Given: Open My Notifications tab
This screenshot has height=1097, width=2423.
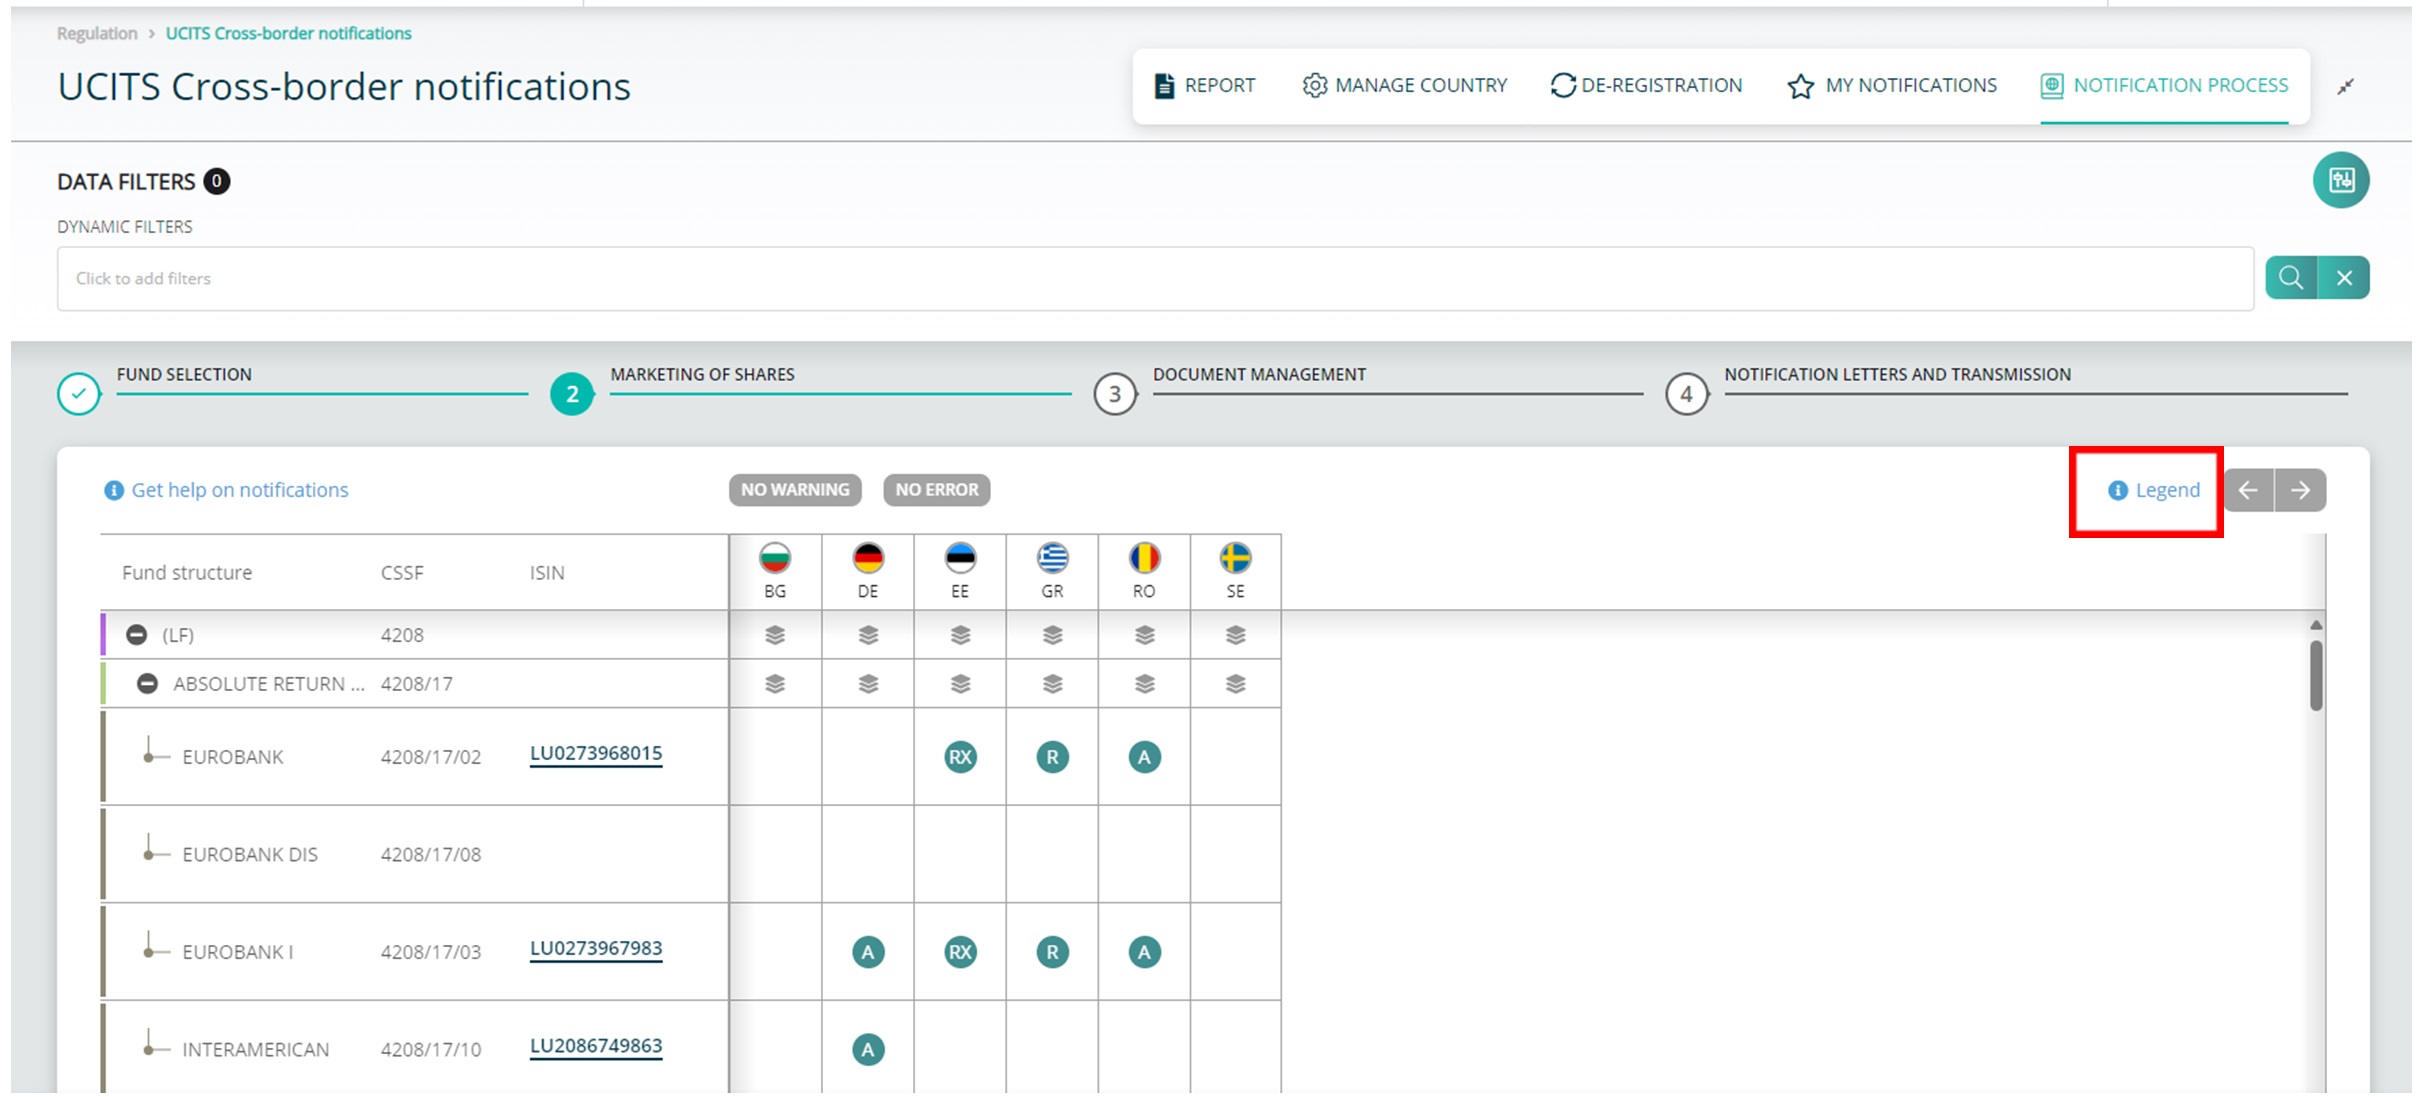Looking at the screenshot, I should (x=1892, y=86).
